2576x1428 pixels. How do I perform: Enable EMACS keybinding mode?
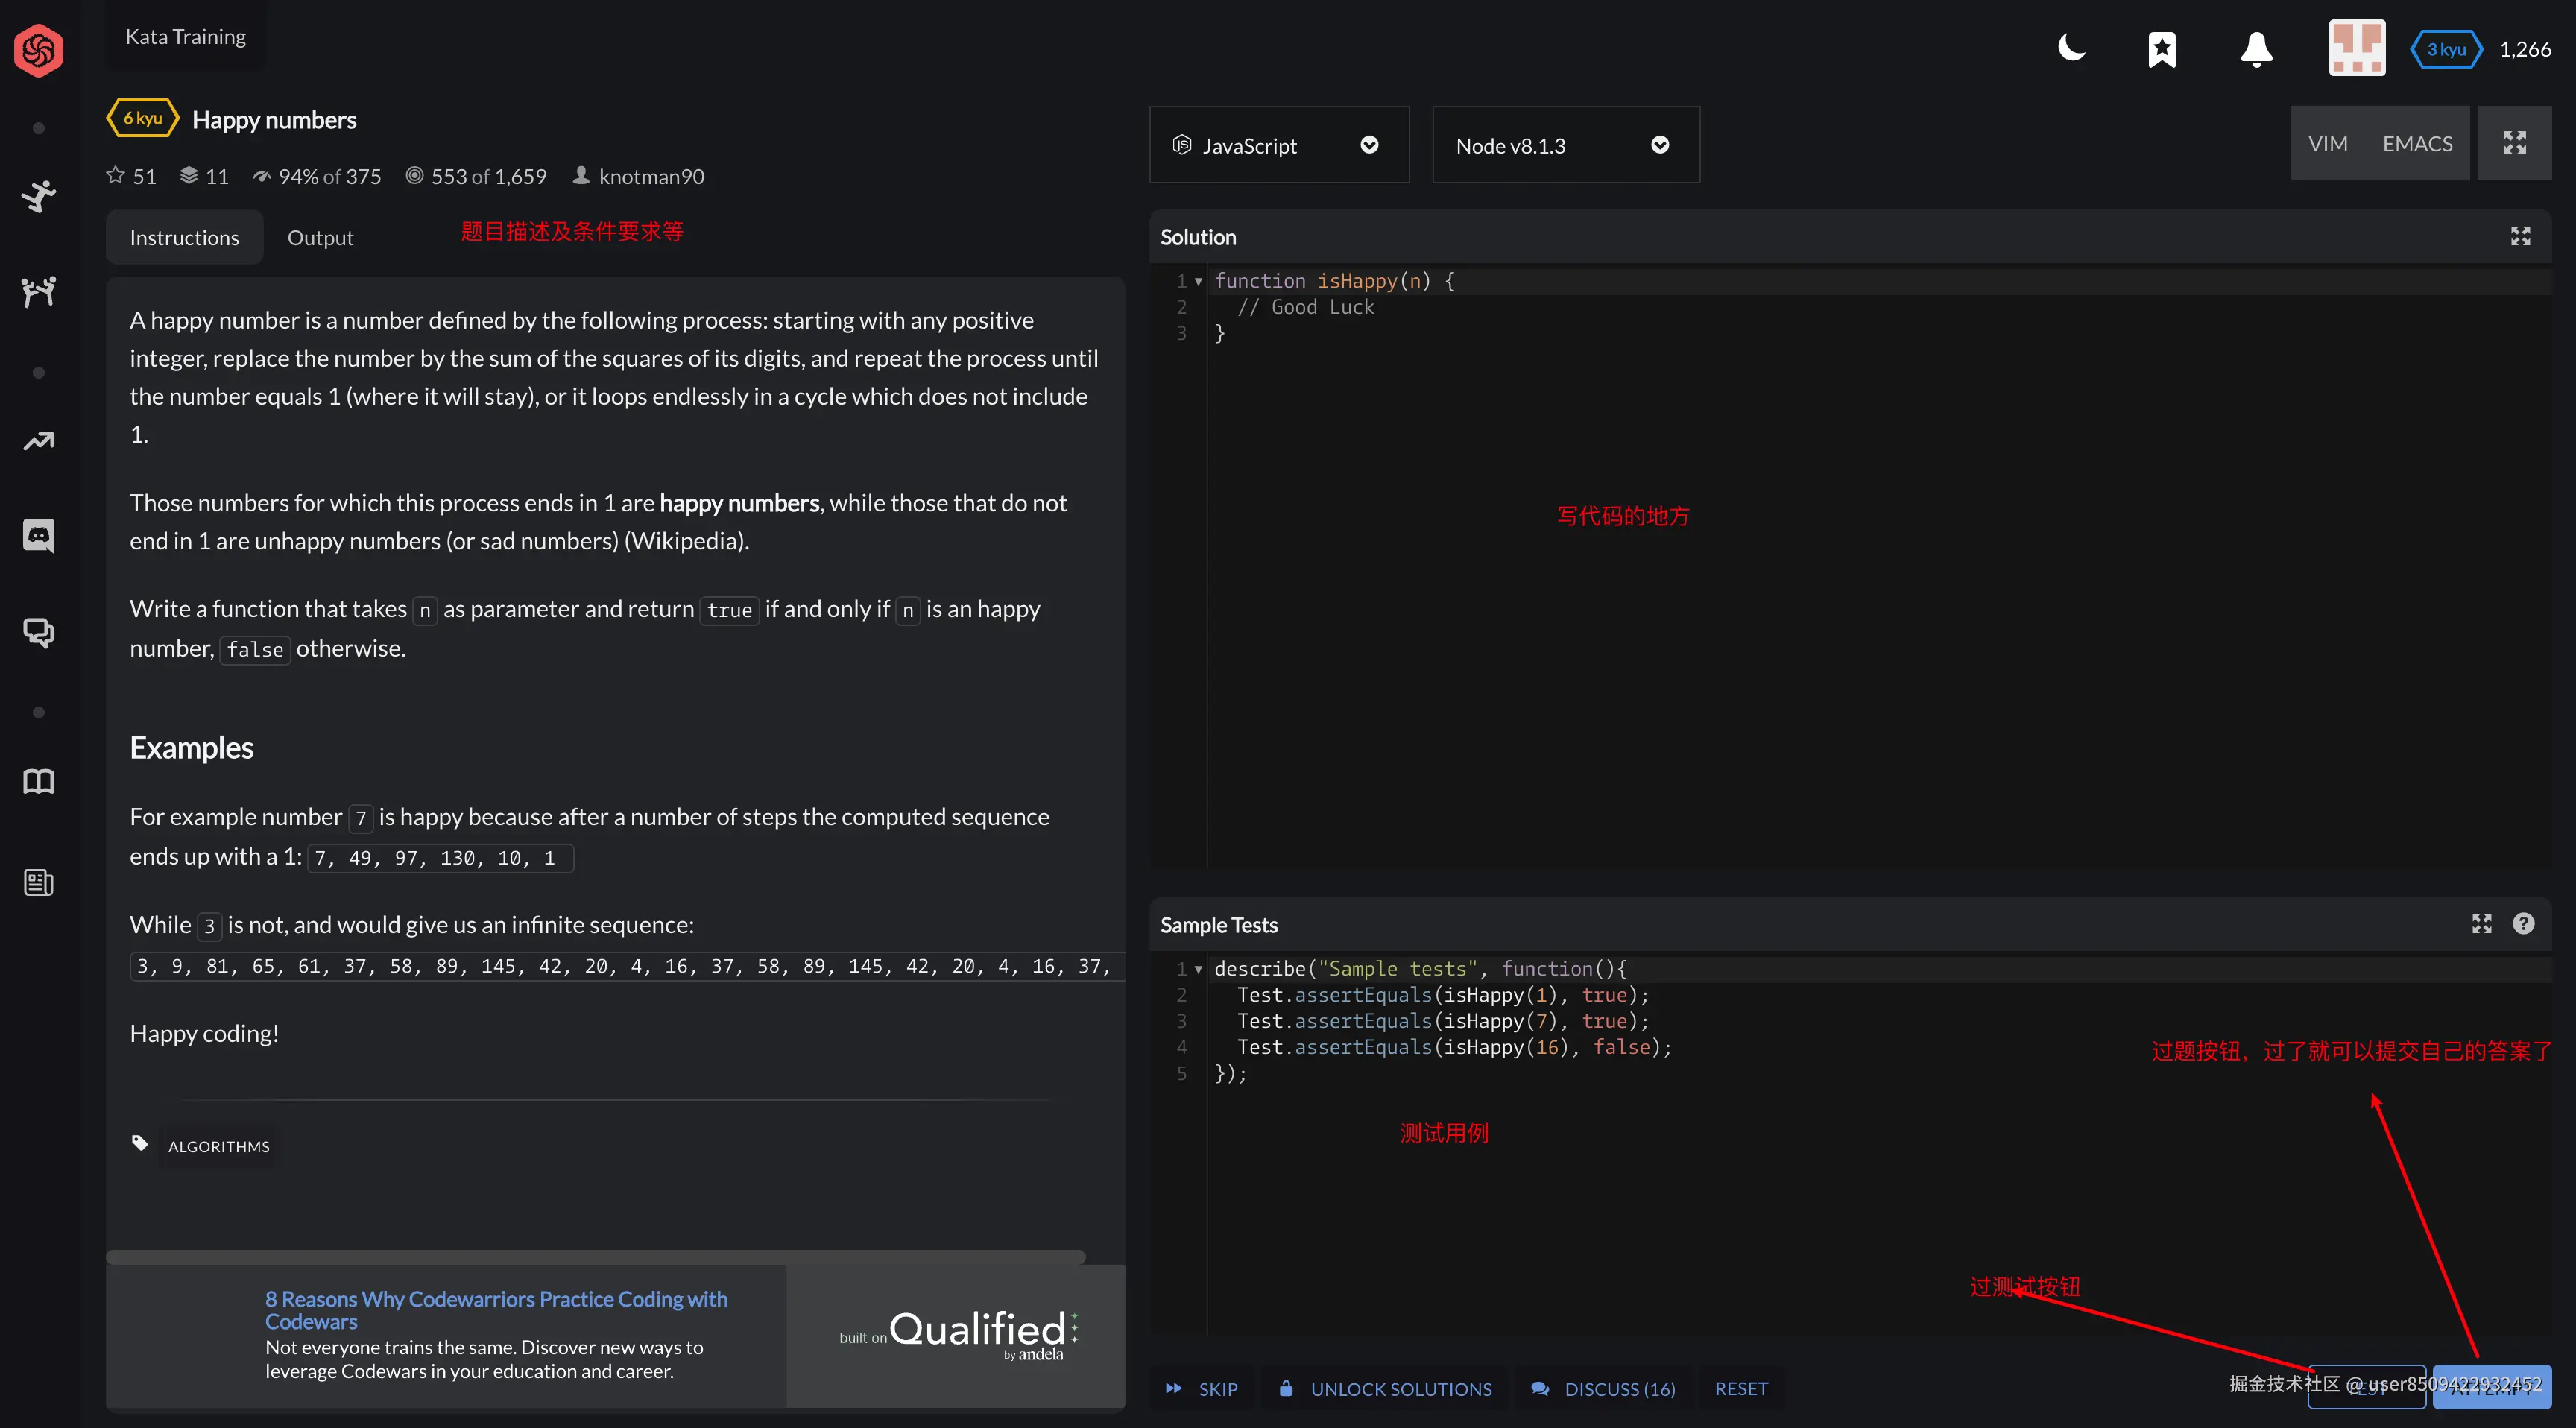point(2417,144)
